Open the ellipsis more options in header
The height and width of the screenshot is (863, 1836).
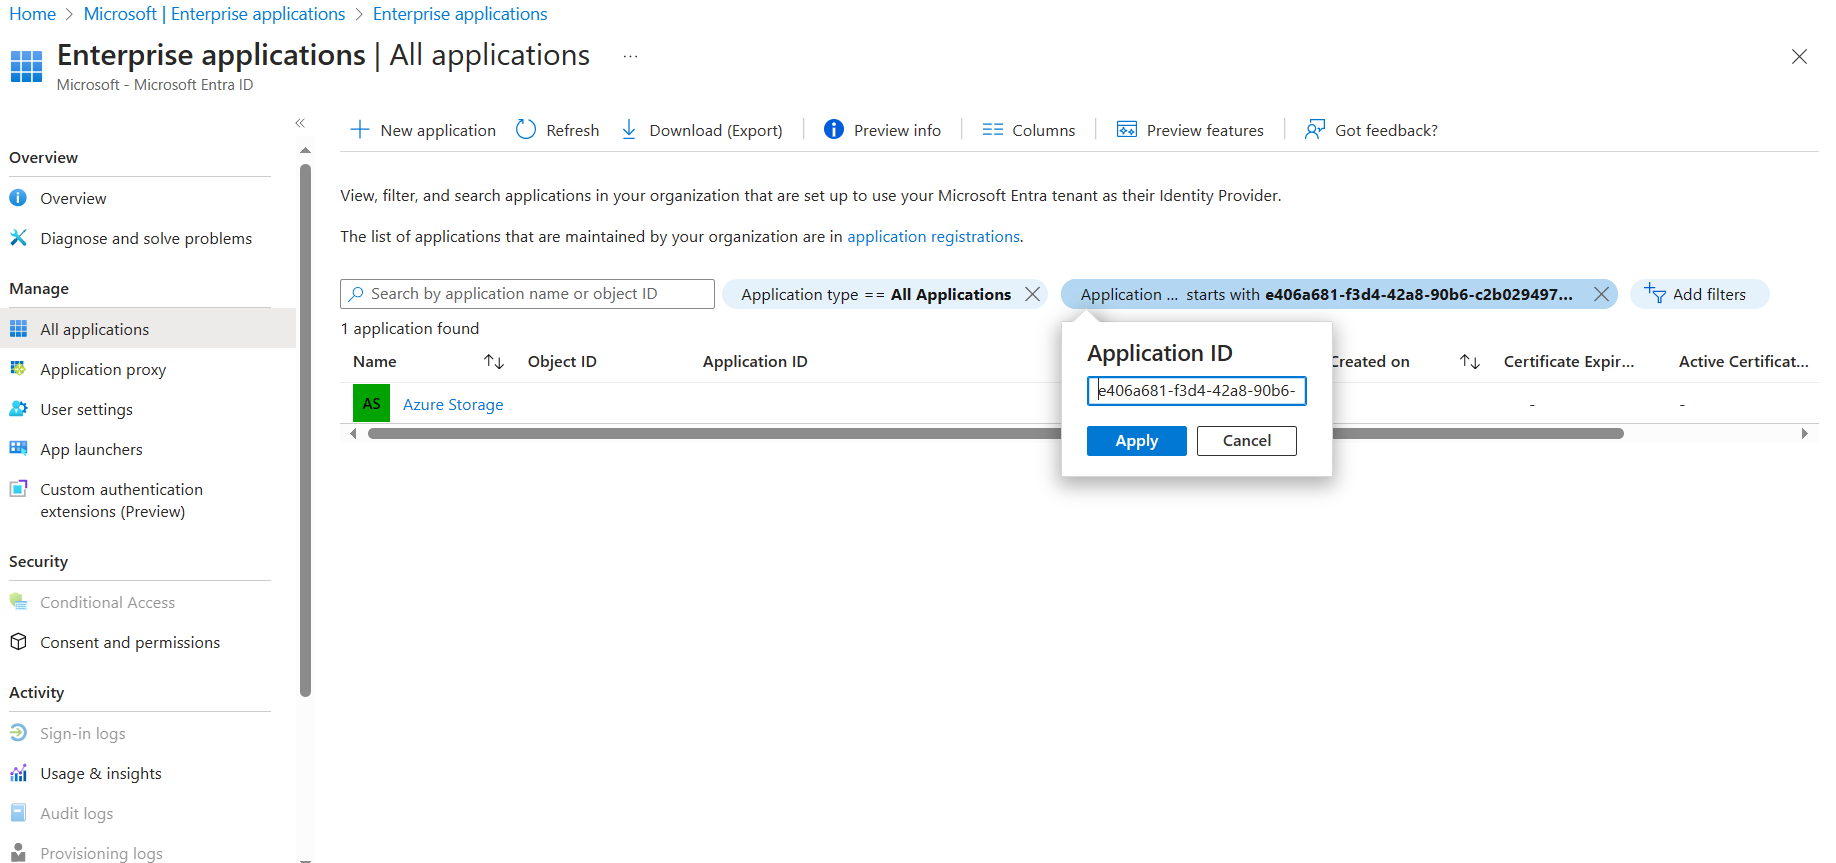click(x=630, y=57)
